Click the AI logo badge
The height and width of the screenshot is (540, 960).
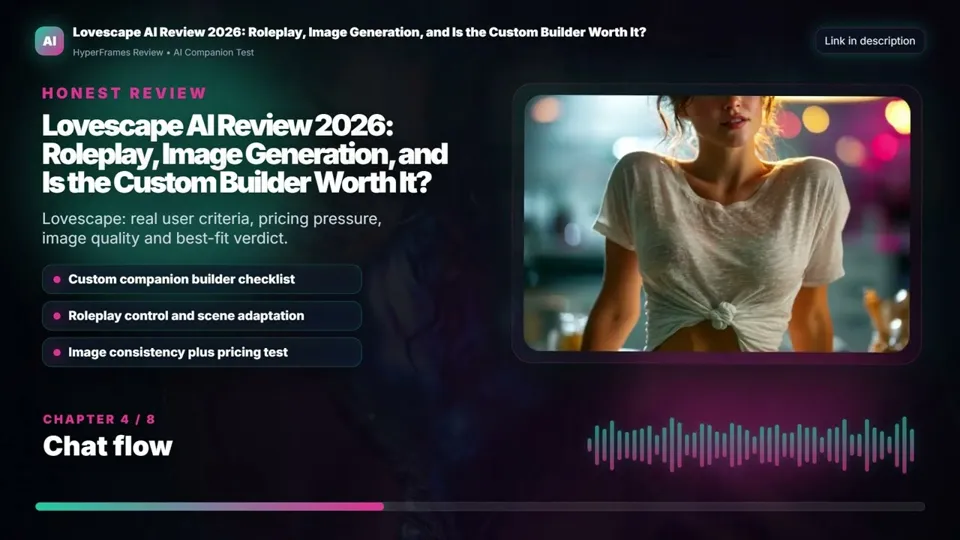point(50,41)
